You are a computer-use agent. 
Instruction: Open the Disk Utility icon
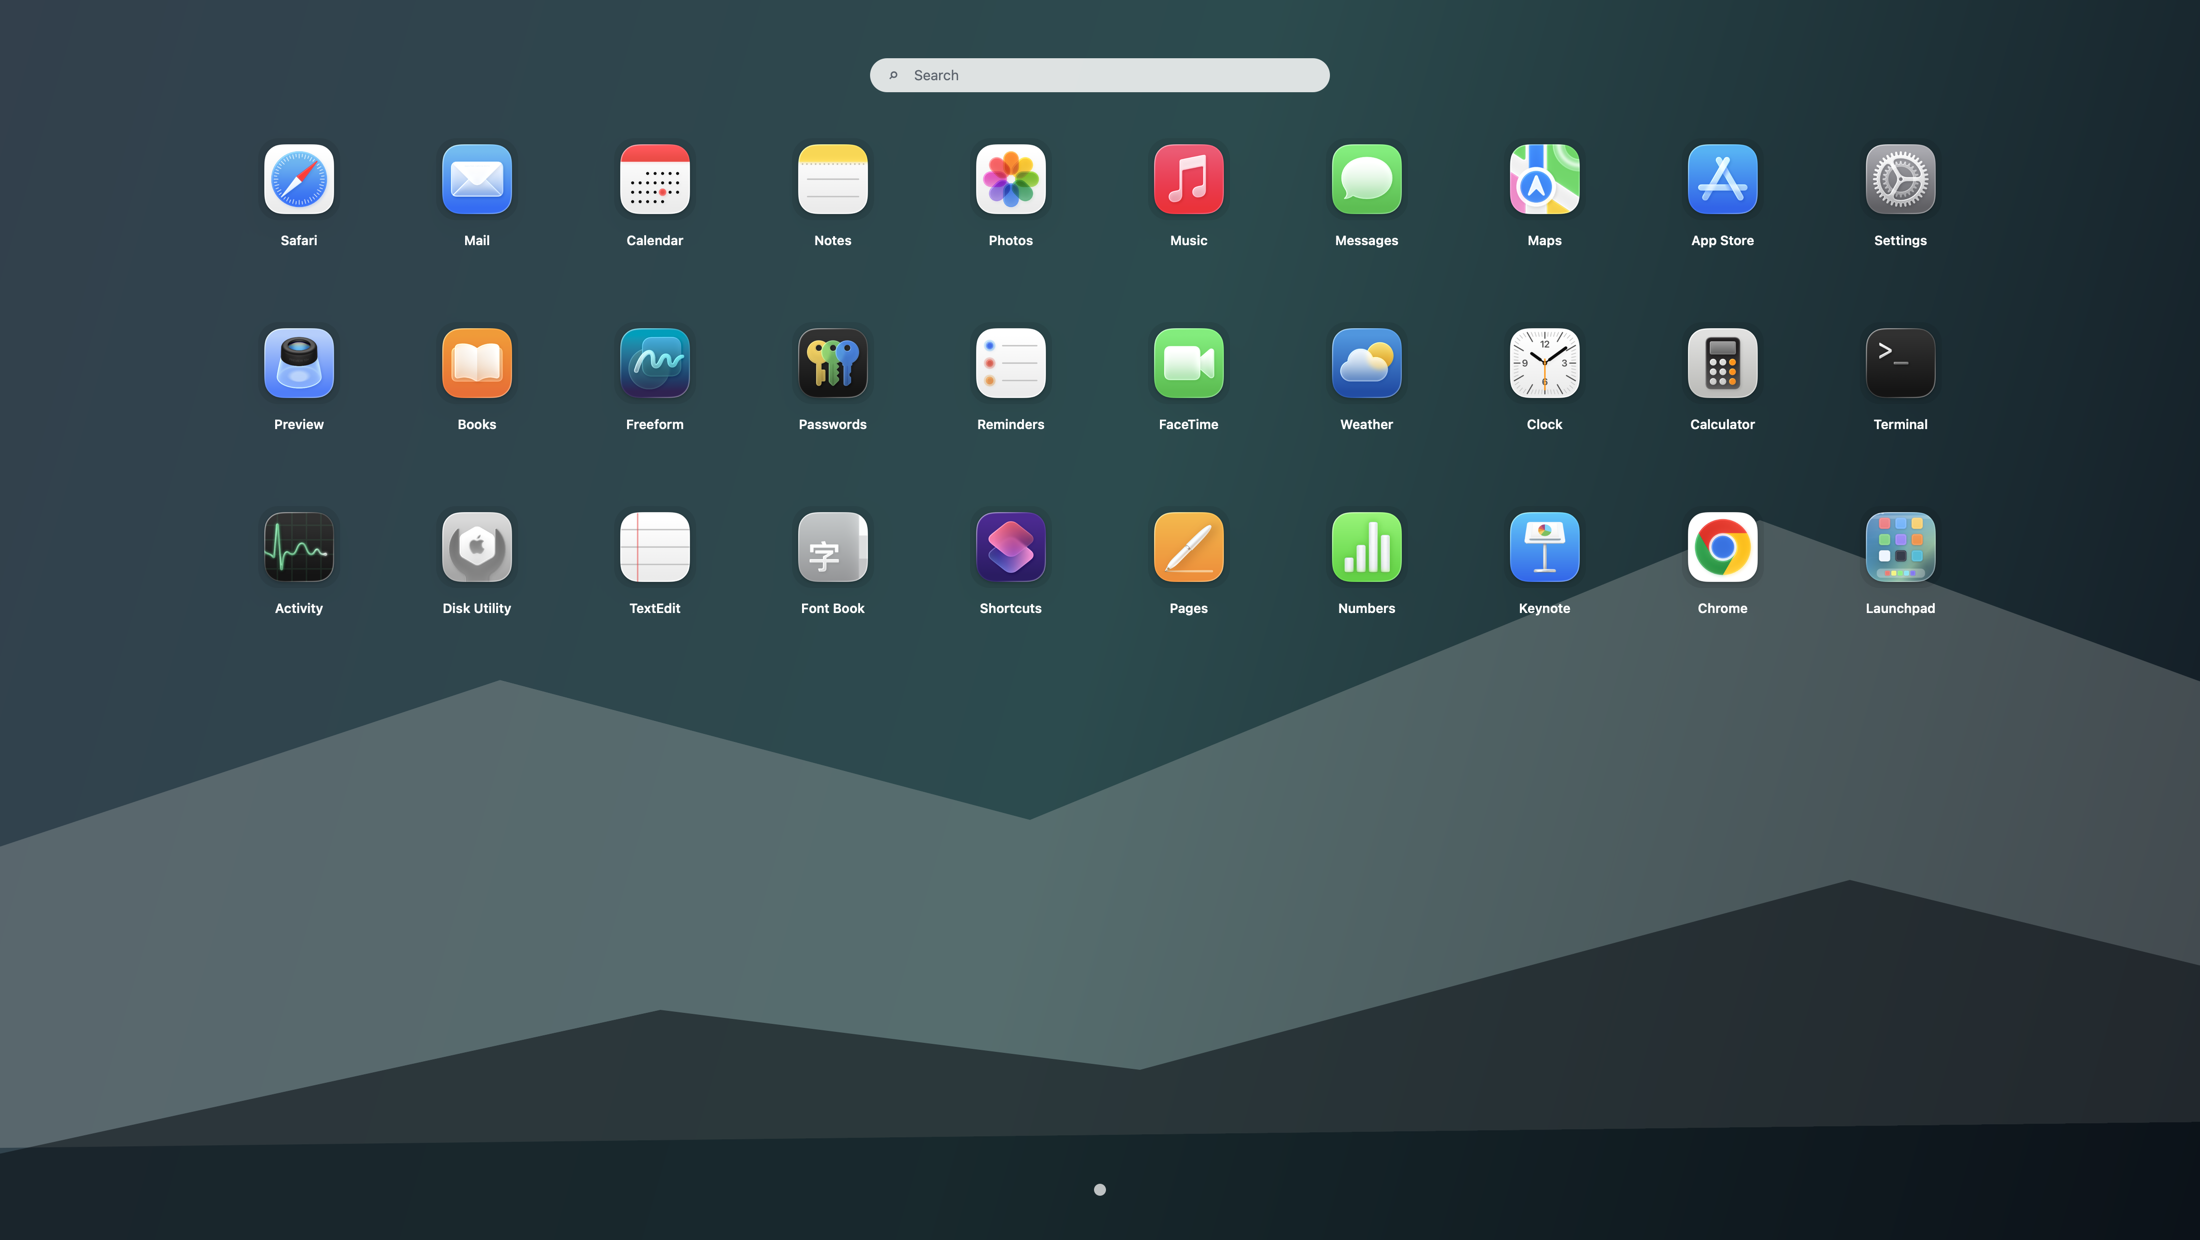[477, 547]
